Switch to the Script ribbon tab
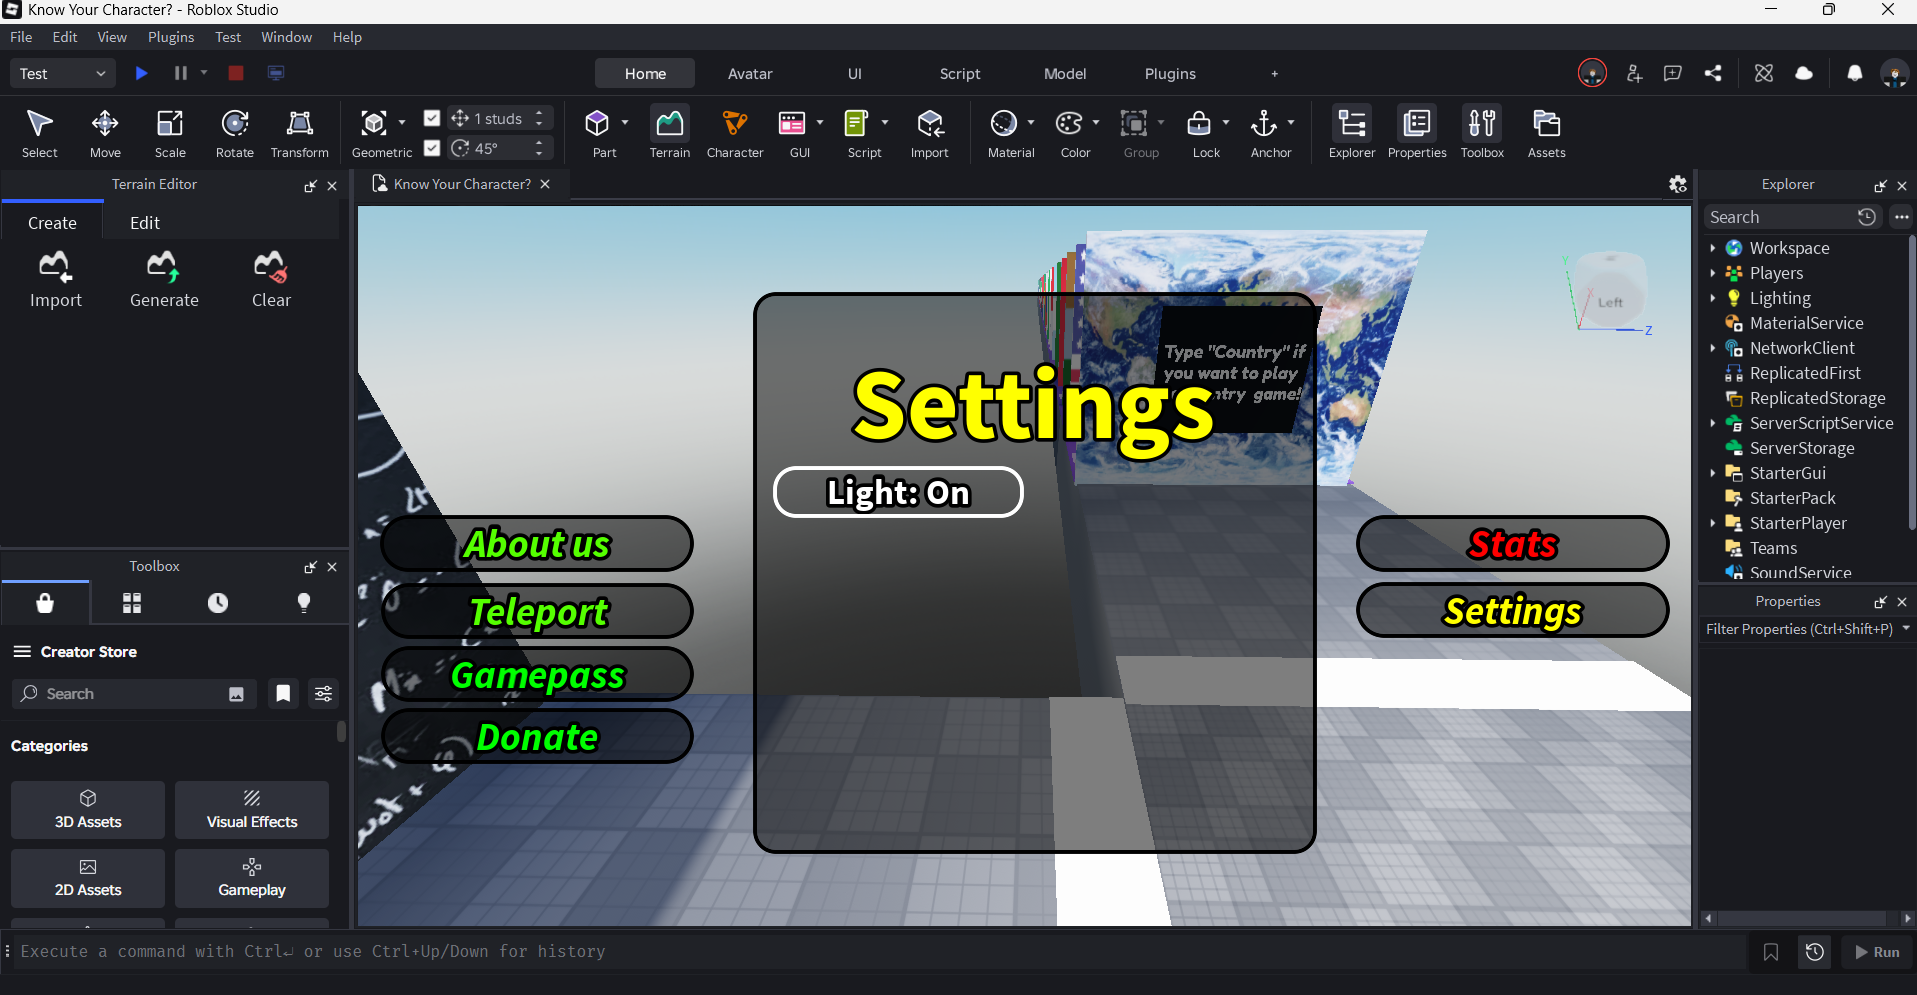 pos(960,74)
